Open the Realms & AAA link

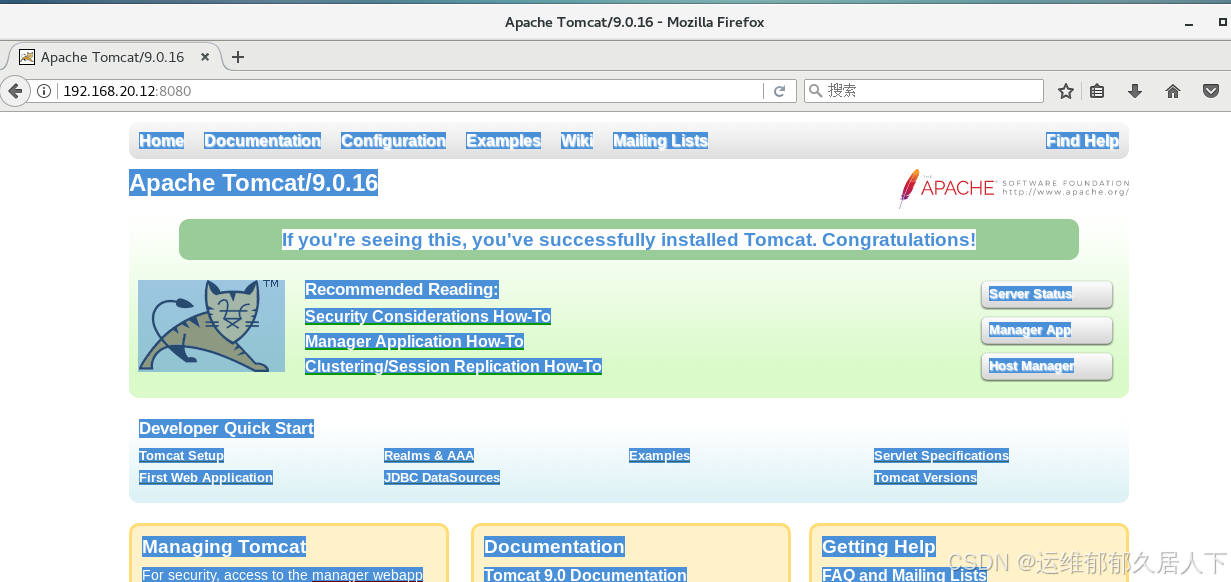pos(429,456)
